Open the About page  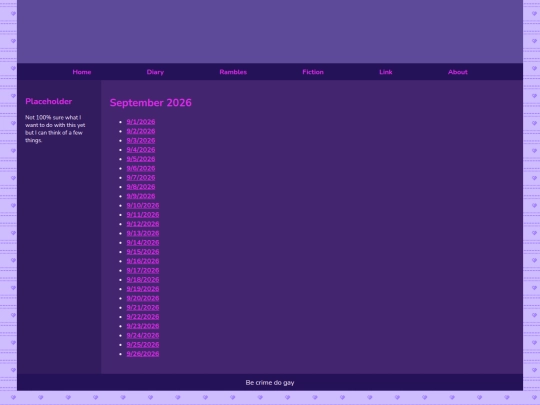pyautogui.click(x=457, y=72)
